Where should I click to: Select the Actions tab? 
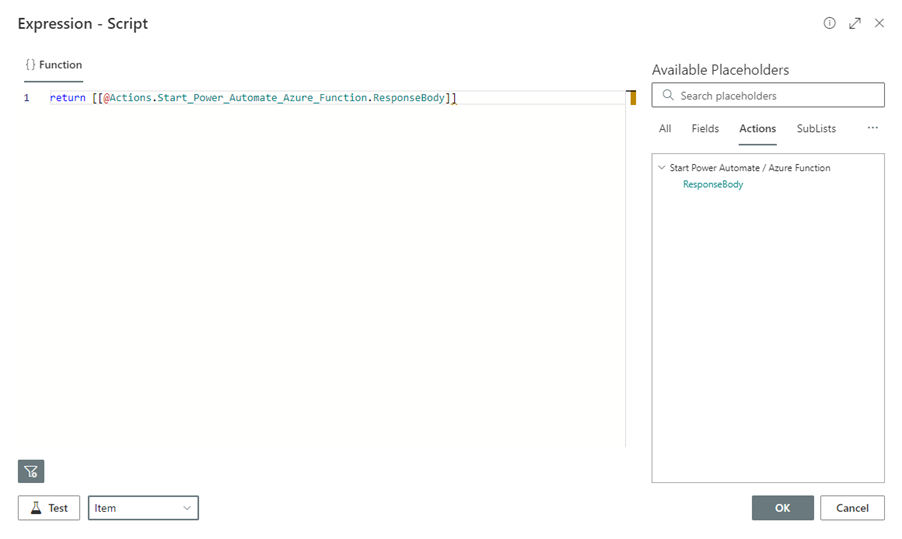point(758,128)
